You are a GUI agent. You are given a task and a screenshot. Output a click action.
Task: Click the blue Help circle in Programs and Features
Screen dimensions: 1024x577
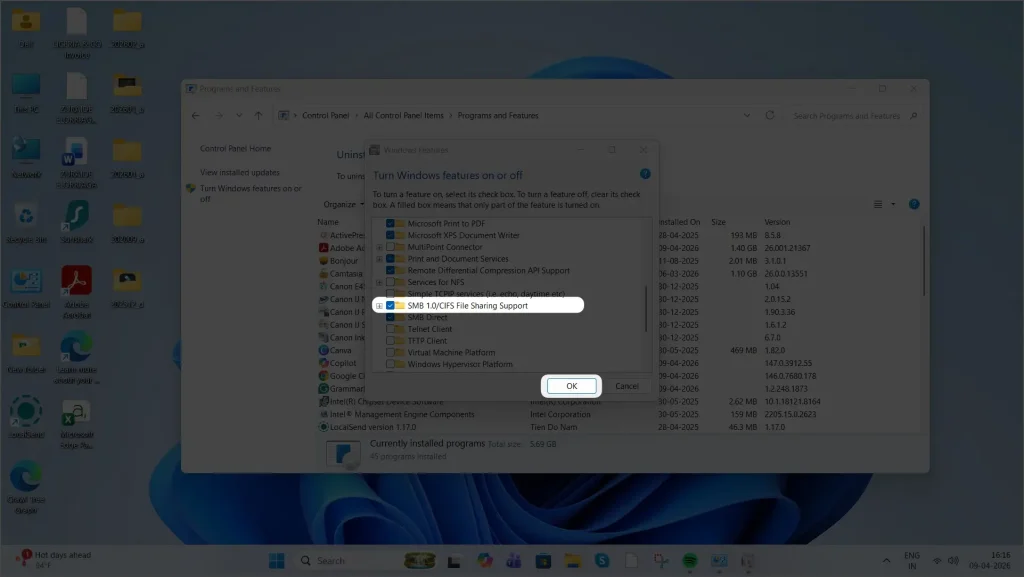click(x=913, y=204)
